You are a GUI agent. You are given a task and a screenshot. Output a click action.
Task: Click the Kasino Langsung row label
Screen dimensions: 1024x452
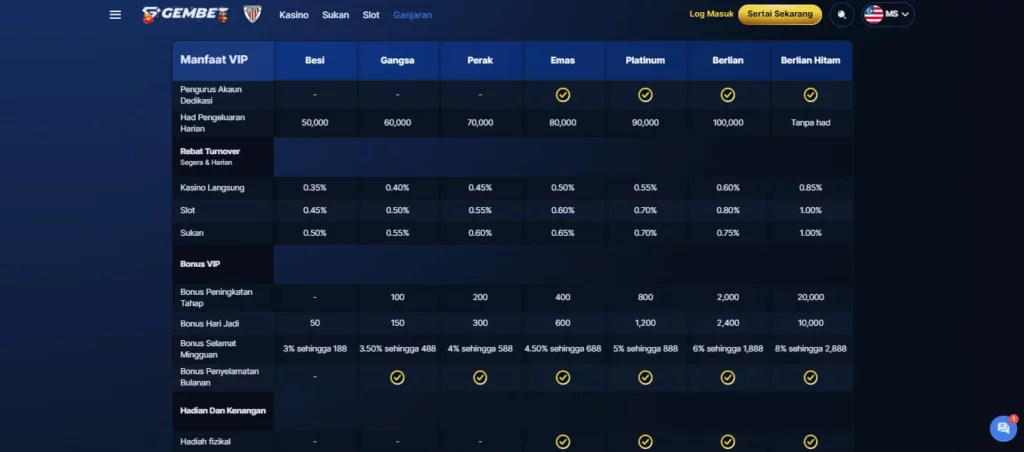[212, 187]
